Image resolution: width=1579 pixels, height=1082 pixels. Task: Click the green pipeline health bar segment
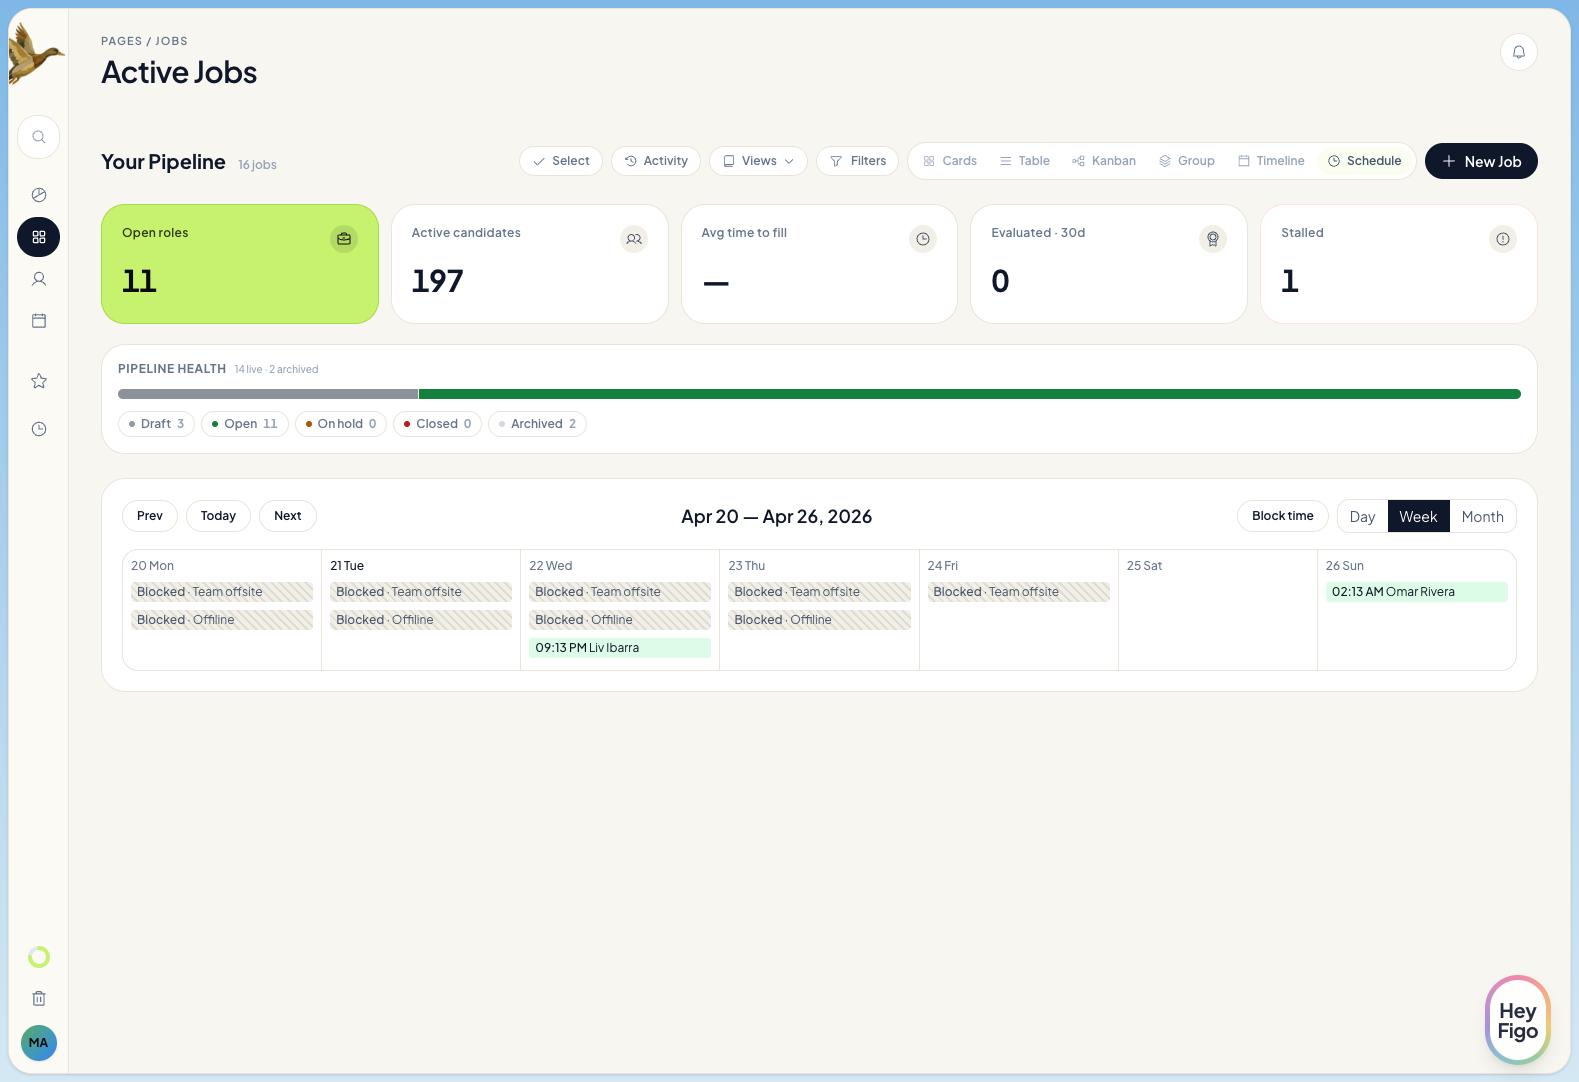(968, 394)
